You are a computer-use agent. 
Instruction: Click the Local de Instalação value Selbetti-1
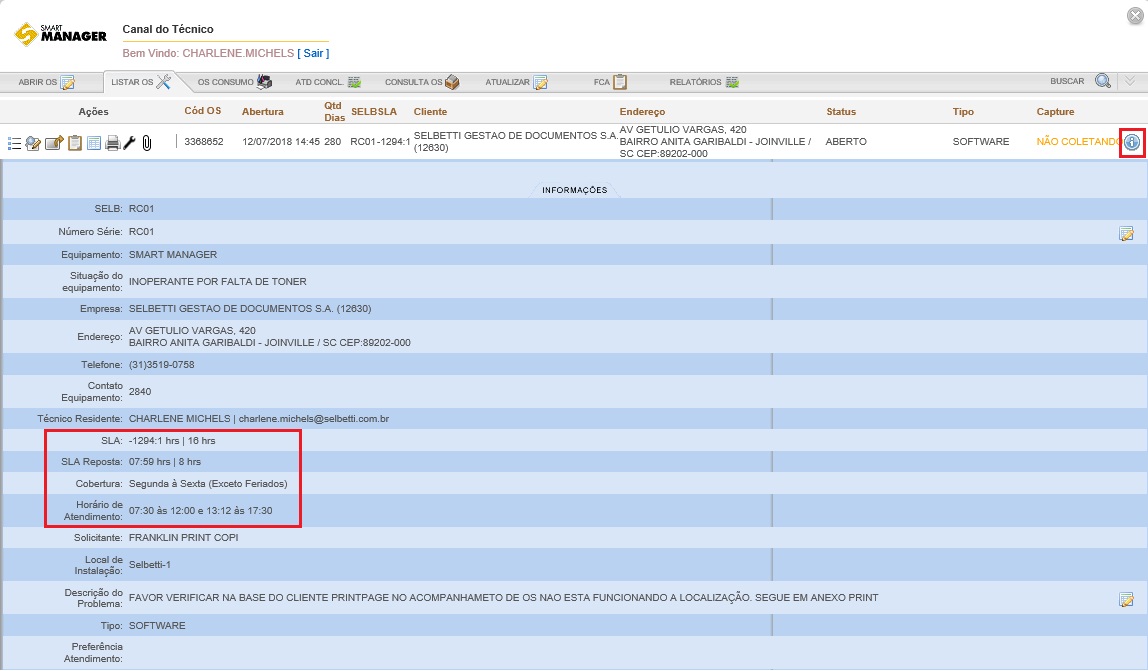pyautogui.click(x=149, y=565)
